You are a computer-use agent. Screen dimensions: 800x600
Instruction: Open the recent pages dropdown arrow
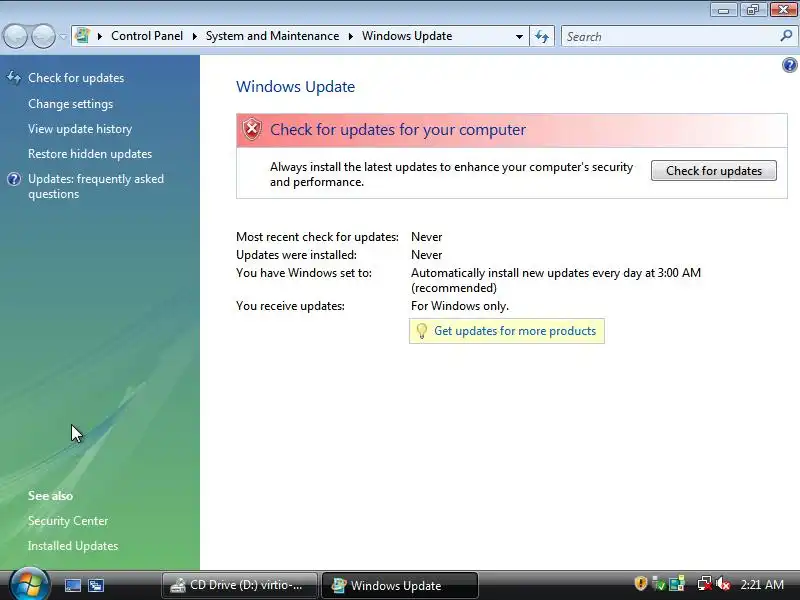[x=63, y=36]
